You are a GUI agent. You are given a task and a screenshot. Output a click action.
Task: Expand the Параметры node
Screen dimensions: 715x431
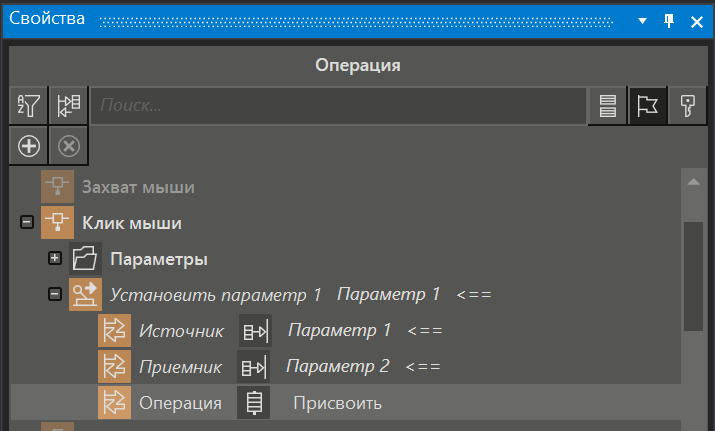(55, 259)
